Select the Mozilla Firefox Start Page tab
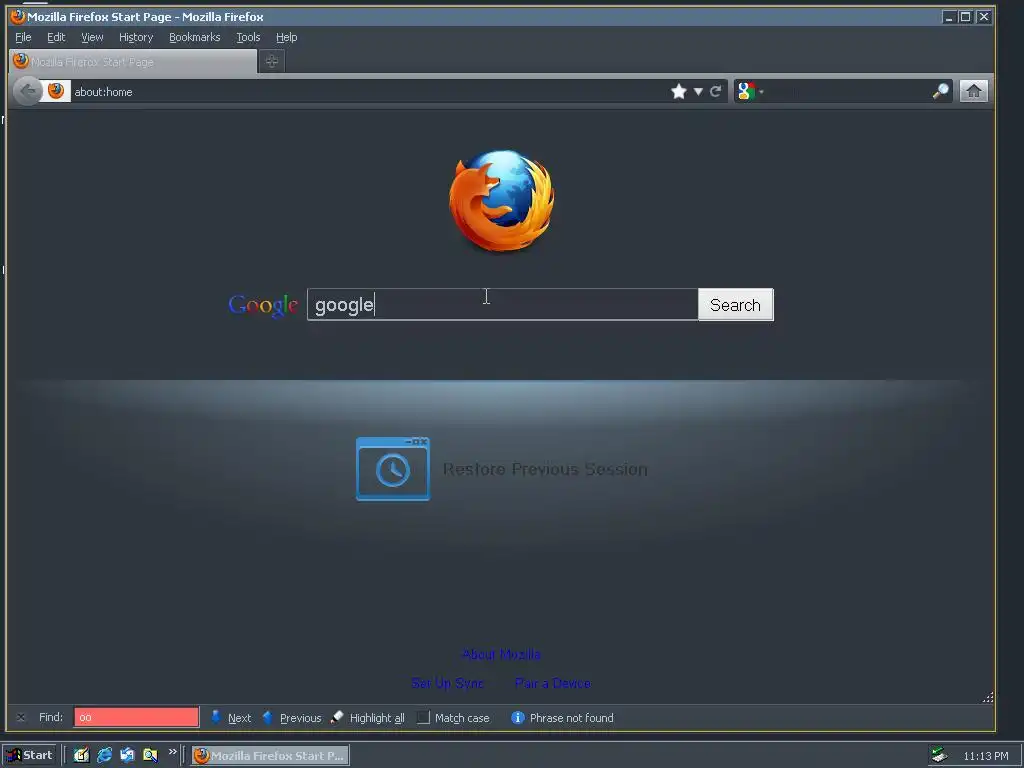Screen dimensions: 1024x768 point(133,61)
